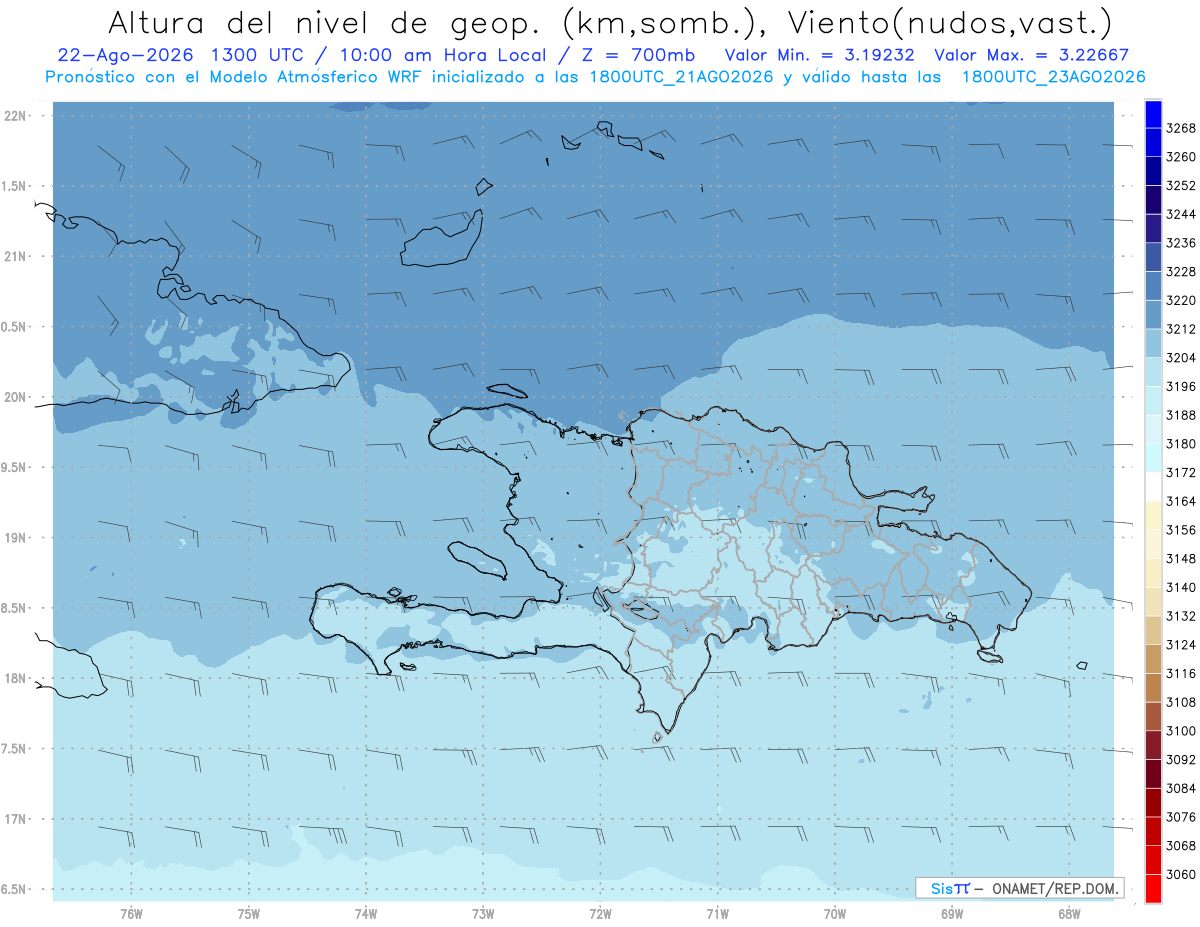Click the color scale value 3060
Screen dimensions: 1200x927
coord(1181,874)
